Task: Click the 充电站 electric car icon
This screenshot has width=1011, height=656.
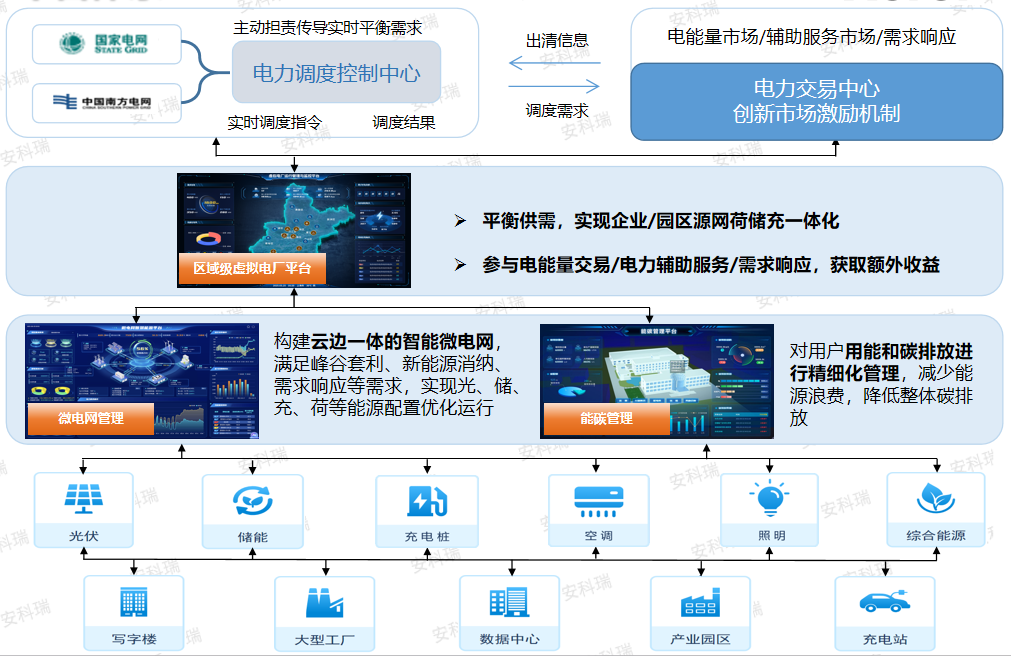Action: tap(886, 601)
